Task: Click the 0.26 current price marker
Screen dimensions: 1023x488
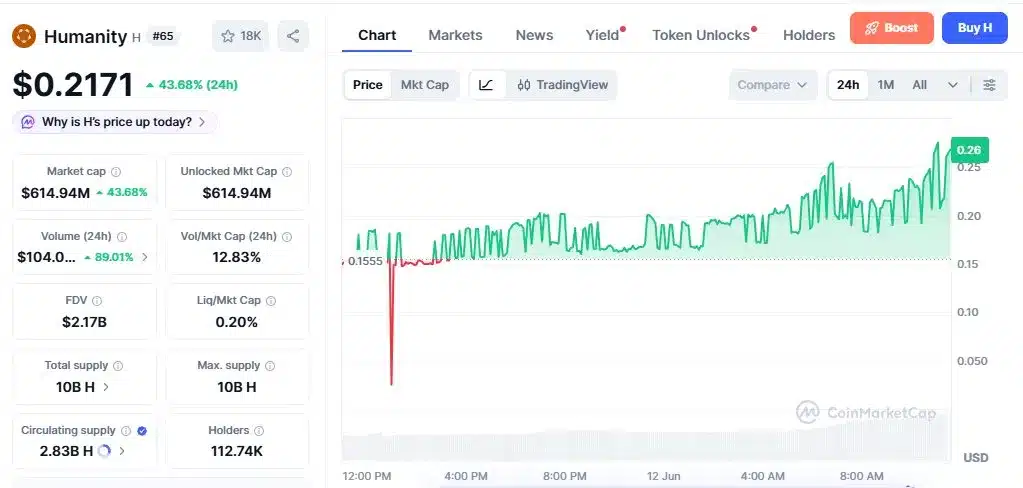Action: [970, 150]
